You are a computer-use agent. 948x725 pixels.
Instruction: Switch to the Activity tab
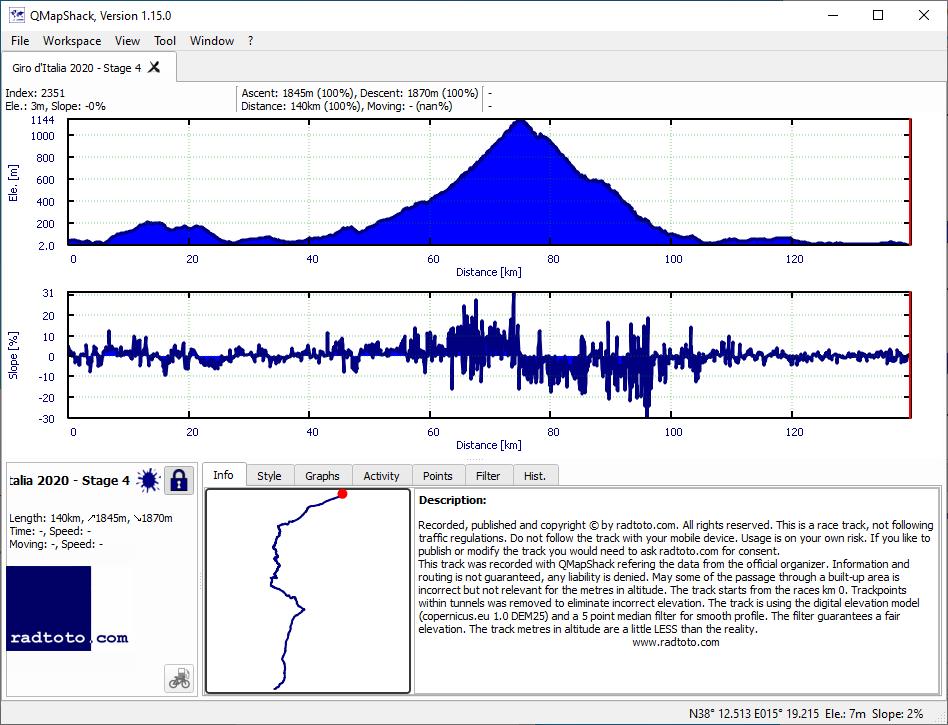pyautogui.click(x=381, y=476)
